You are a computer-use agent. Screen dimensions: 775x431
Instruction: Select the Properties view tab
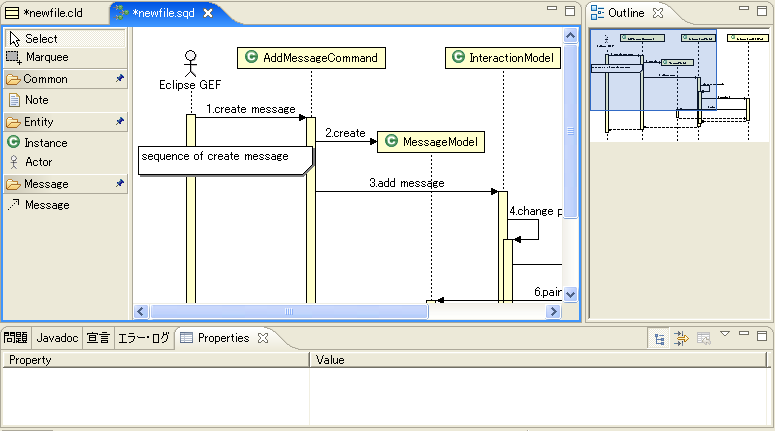(x=223, y=338)
